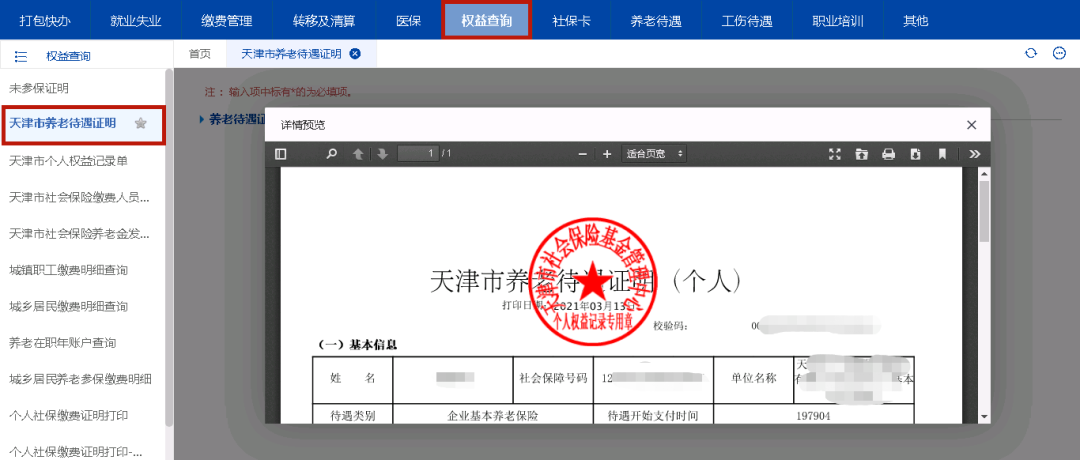Collapse the sidebar via list icon

21,56
